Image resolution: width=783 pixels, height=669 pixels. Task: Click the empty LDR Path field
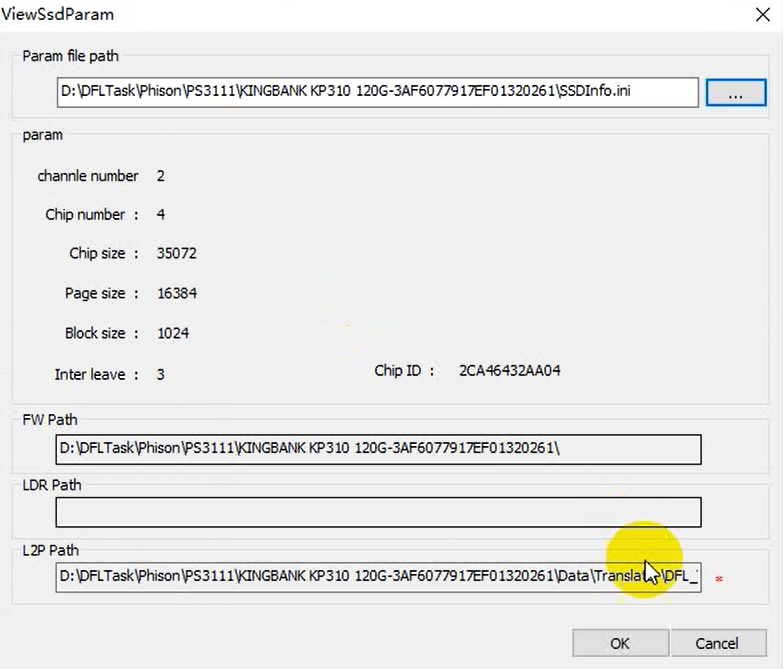378,513
